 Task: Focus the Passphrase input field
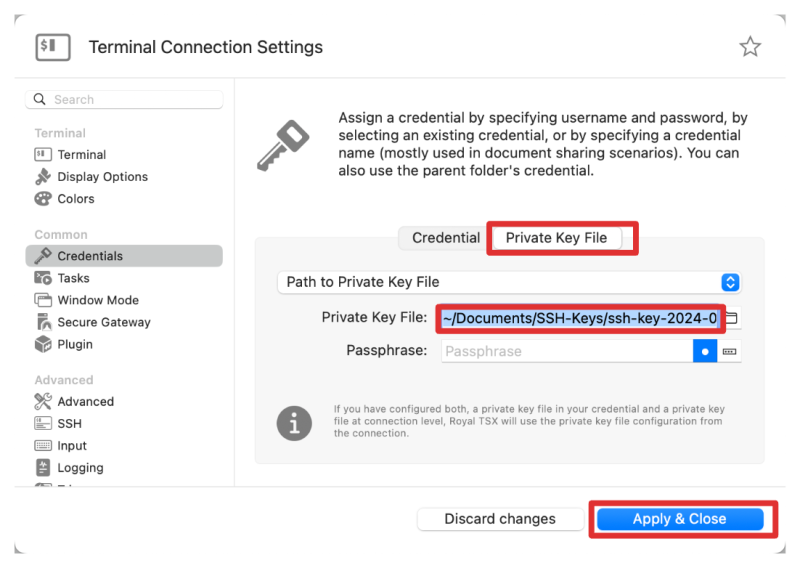[x=566, y=351]
